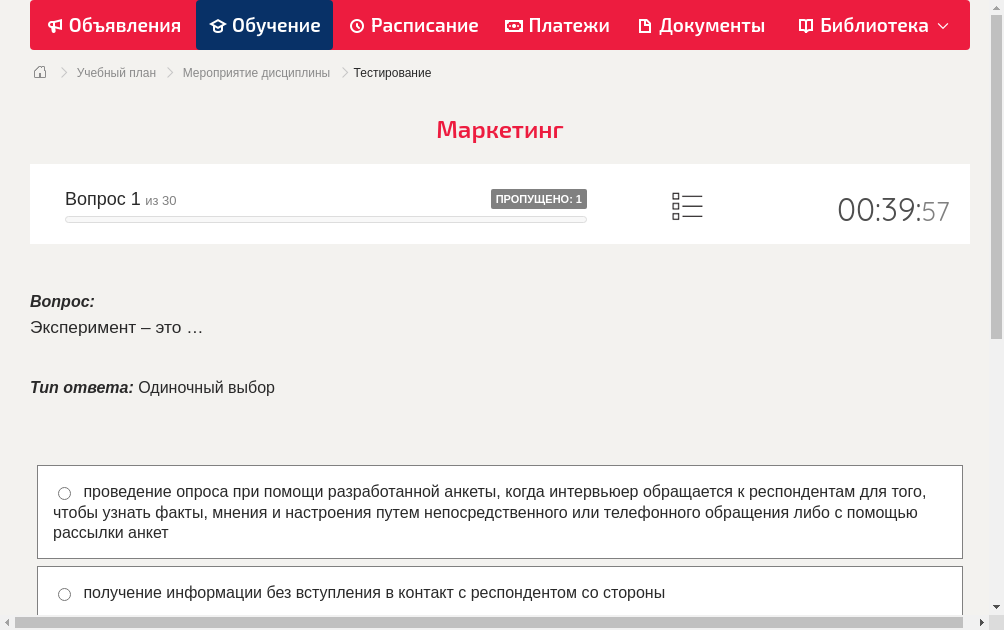
Task: Expand the Библиотека dropdown chevron
Action: [940, 26]
